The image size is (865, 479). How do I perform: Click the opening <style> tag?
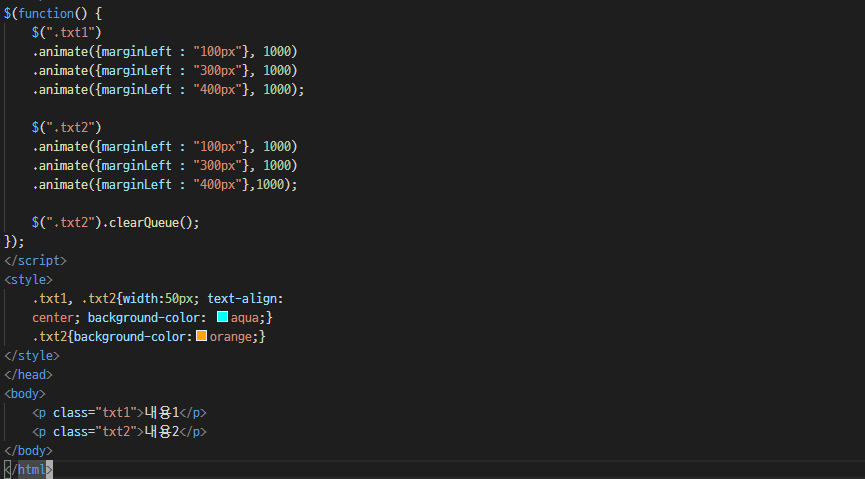[28, 279]
